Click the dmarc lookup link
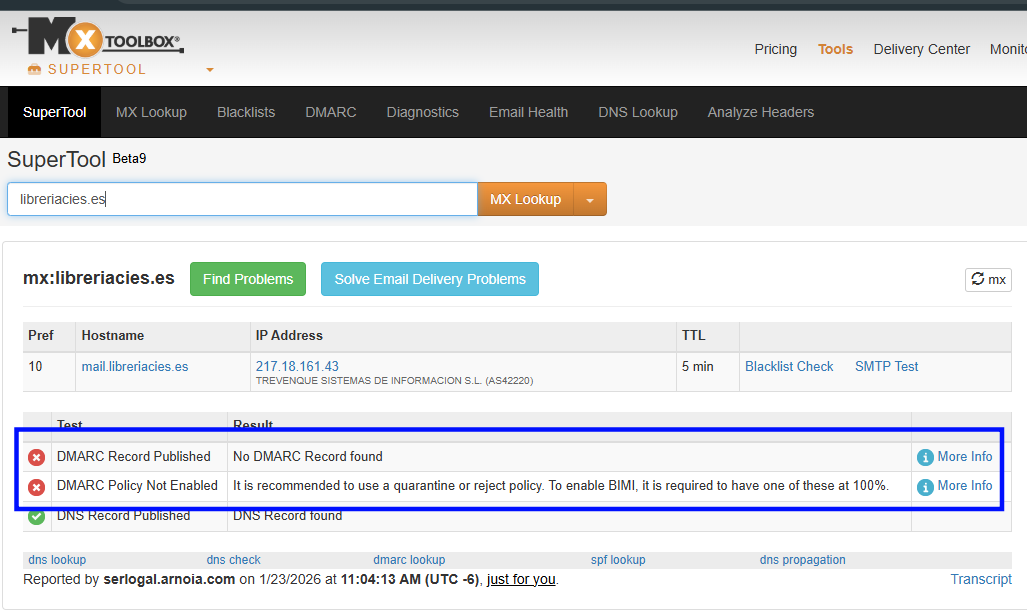The image size is (1027, 613). (x=409, y=560)
